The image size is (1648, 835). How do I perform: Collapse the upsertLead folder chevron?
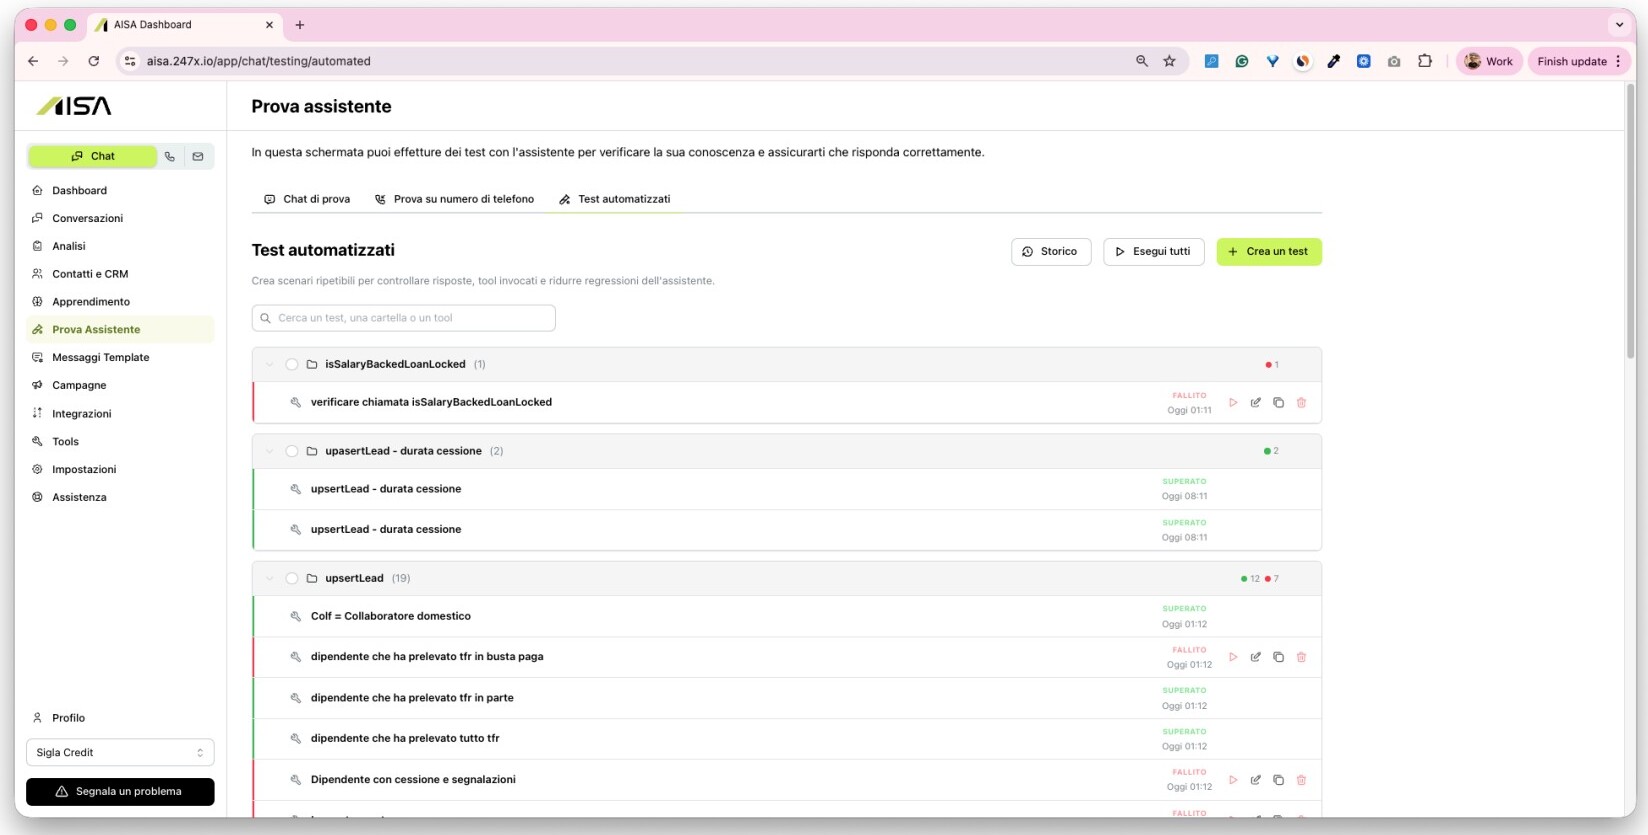269,578
